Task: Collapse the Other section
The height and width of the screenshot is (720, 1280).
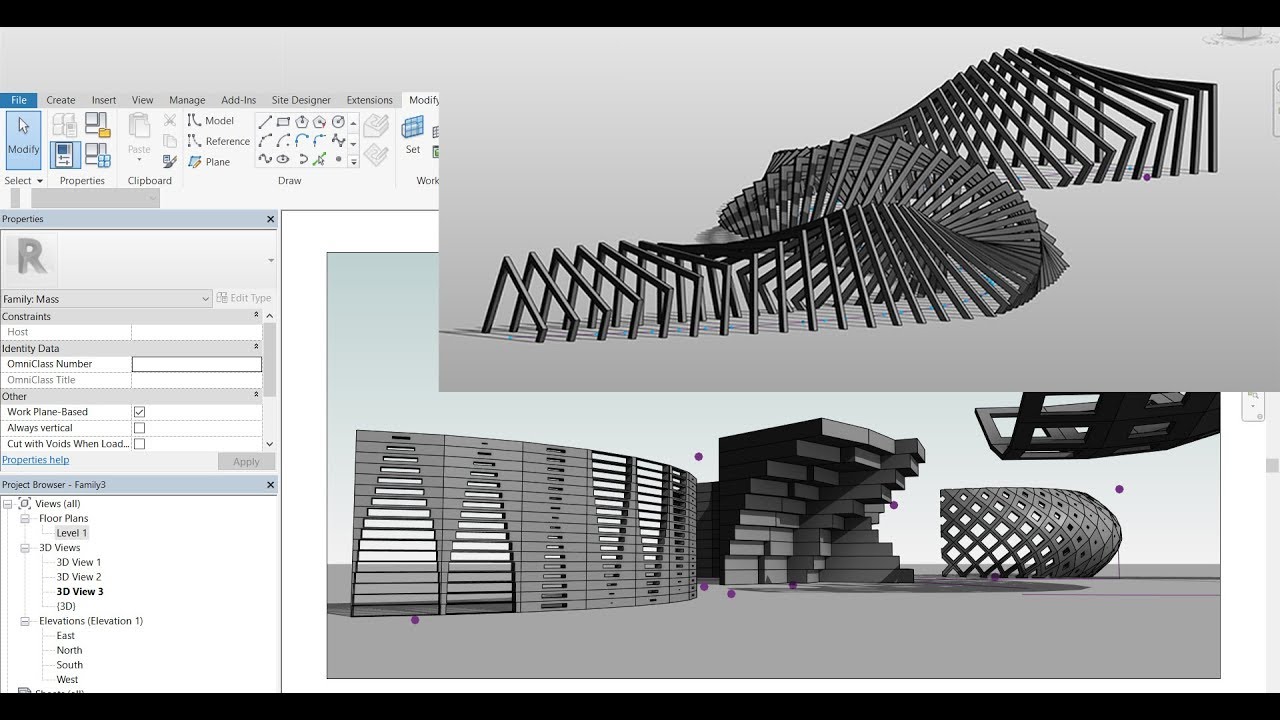Action: point(256,396)
